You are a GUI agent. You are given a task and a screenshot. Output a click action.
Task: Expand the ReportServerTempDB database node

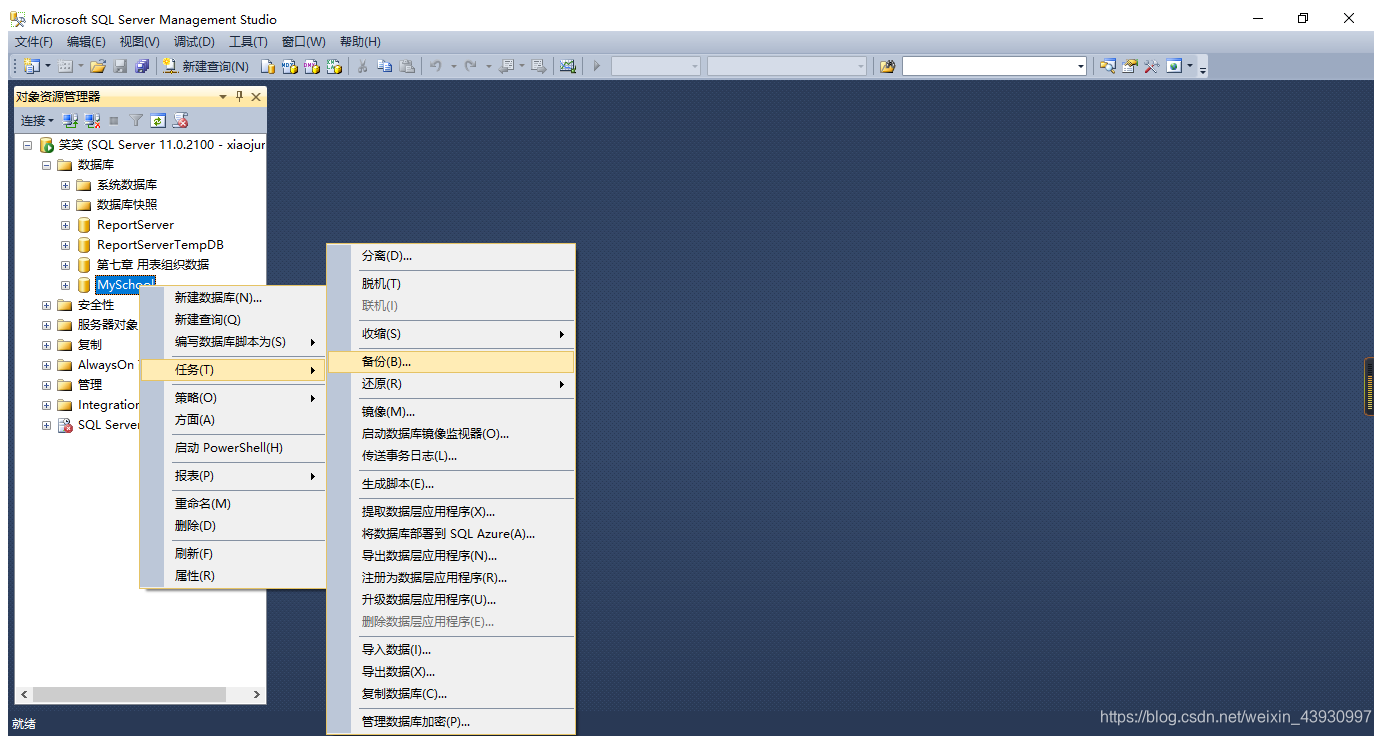point(65,245)
